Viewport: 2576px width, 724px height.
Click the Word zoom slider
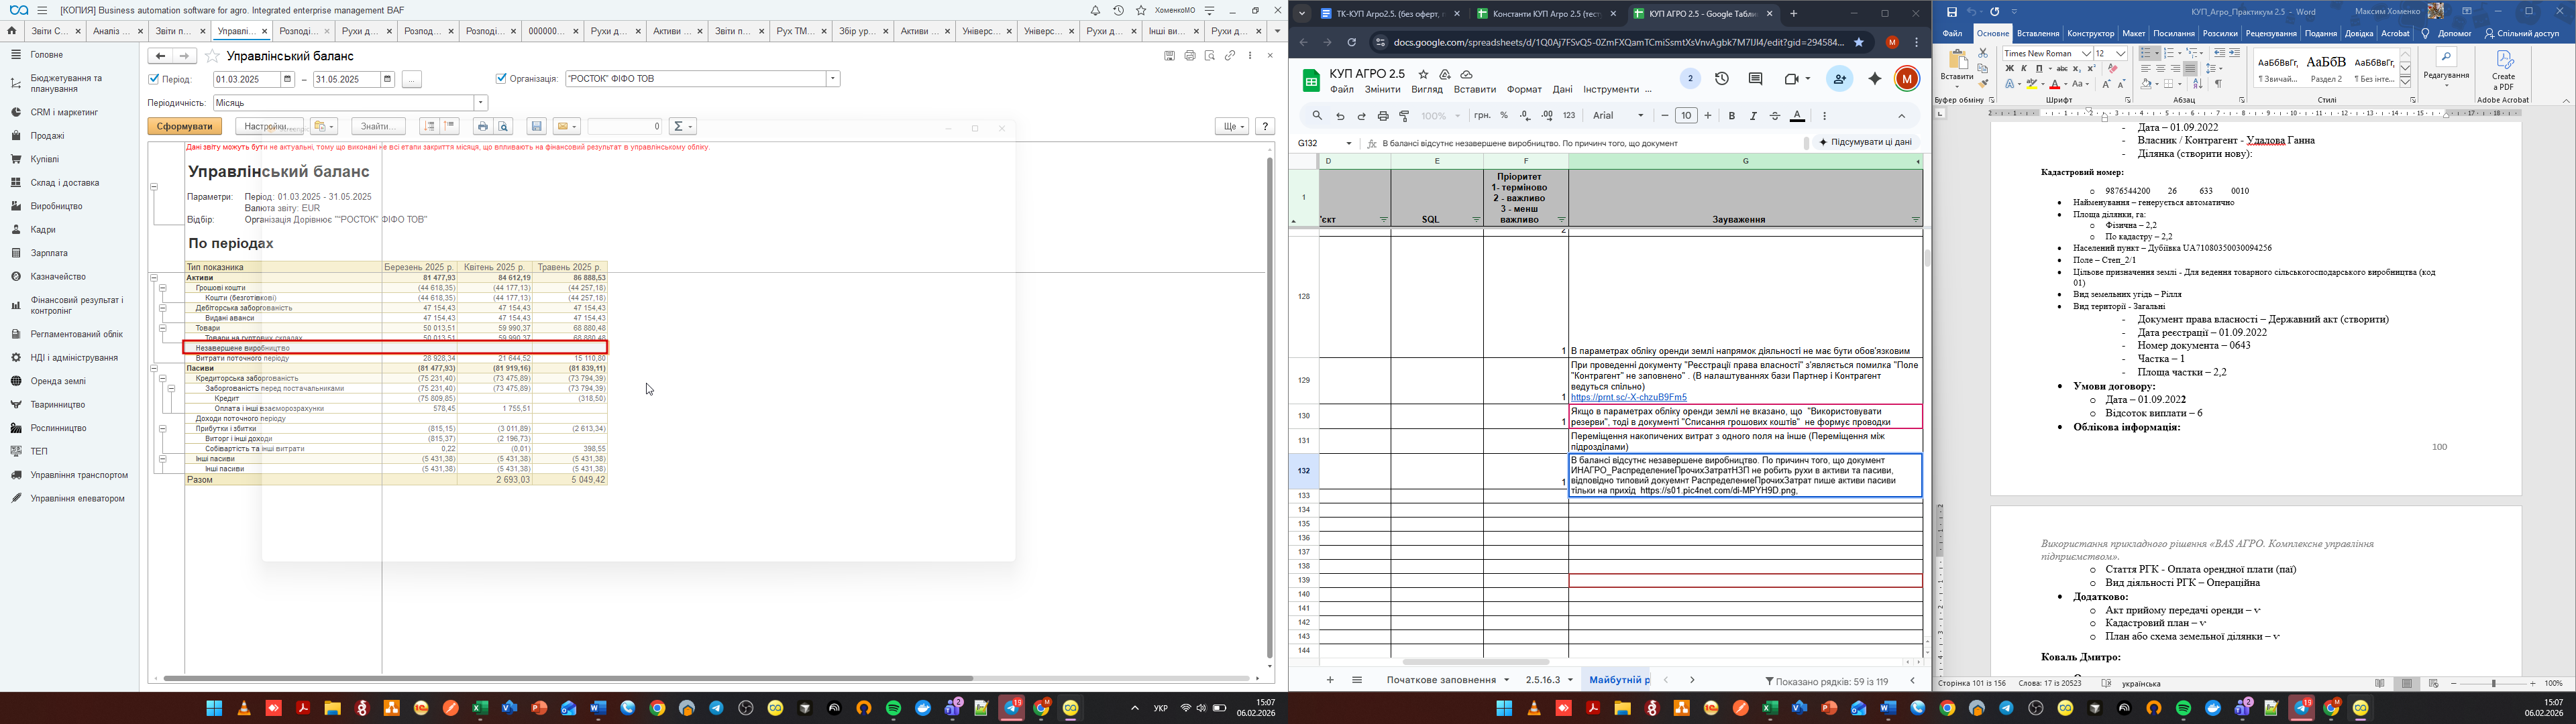tap(2493, 683)
